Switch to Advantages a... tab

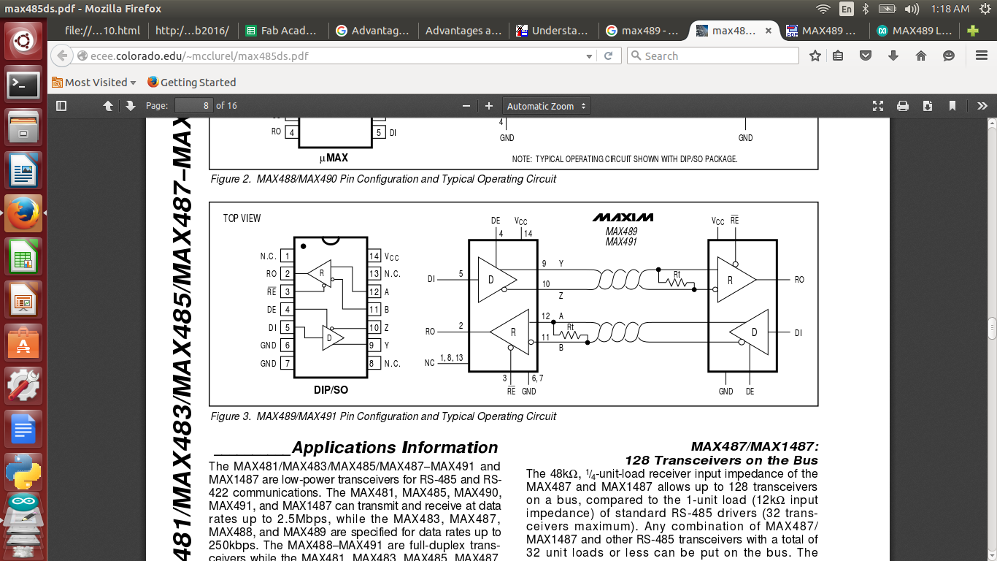coord(463,31)
